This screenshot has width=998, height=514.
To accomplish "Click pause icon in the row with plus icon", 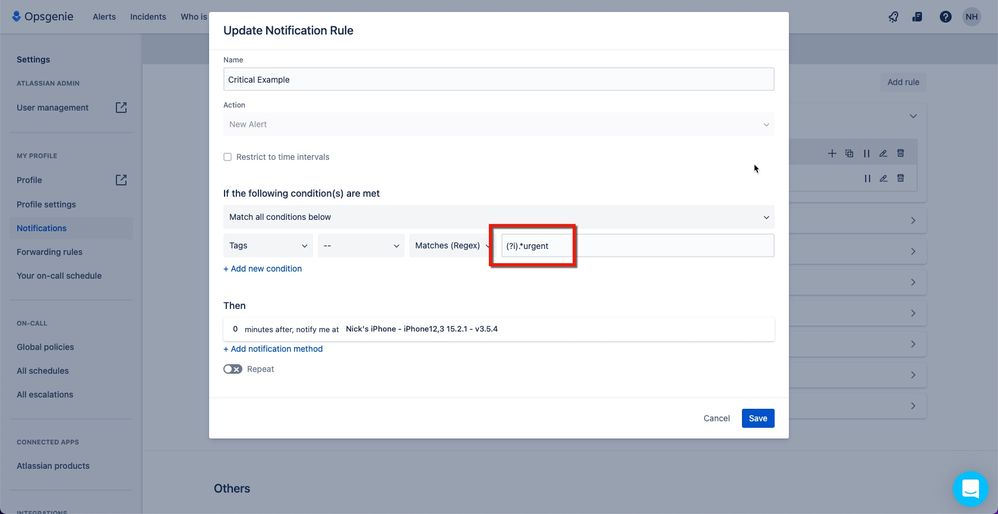I will pos(866,153).
